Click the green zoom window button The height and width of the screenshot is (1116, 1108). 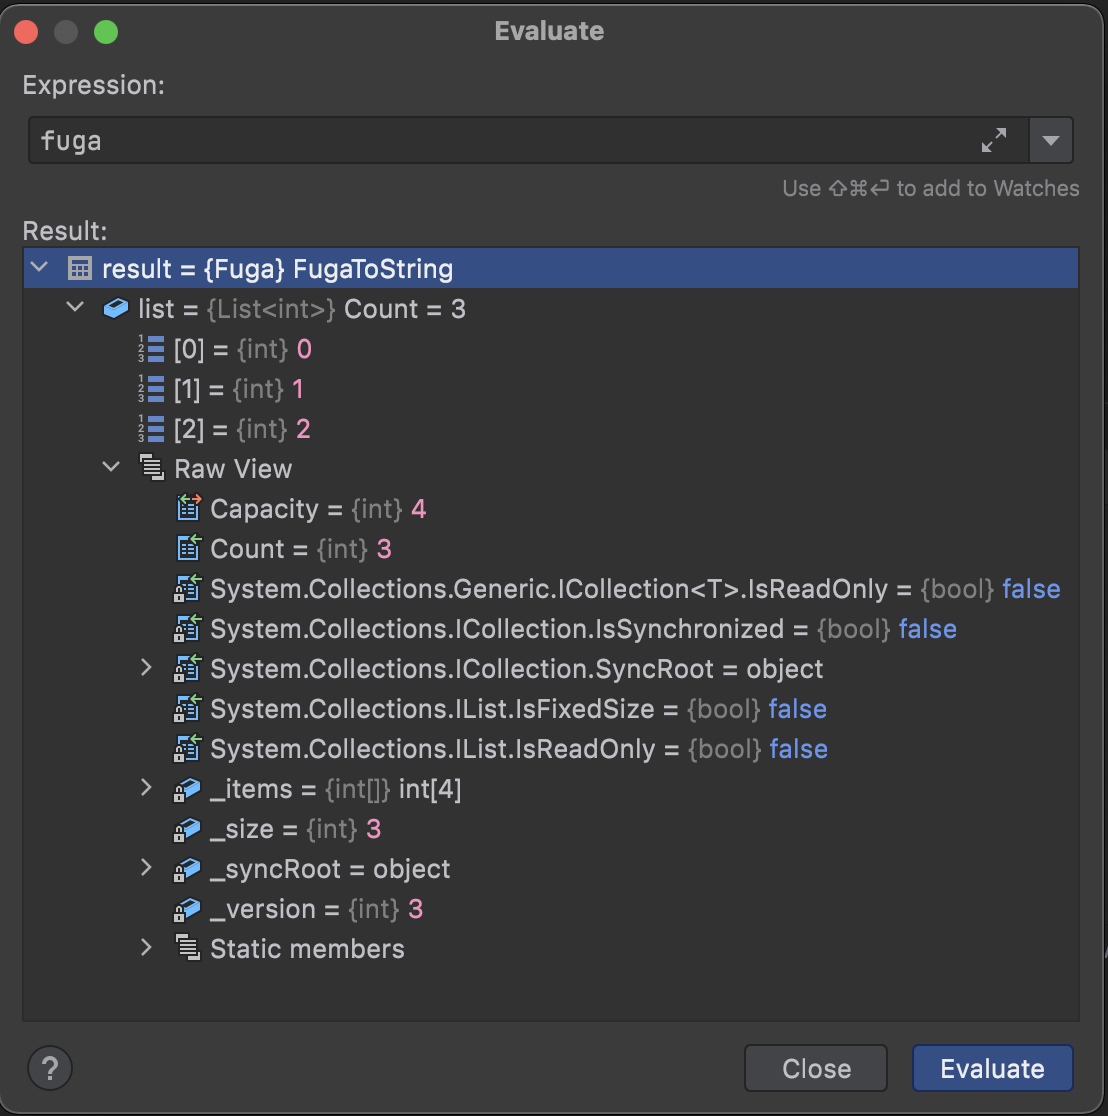click(106, 32)
